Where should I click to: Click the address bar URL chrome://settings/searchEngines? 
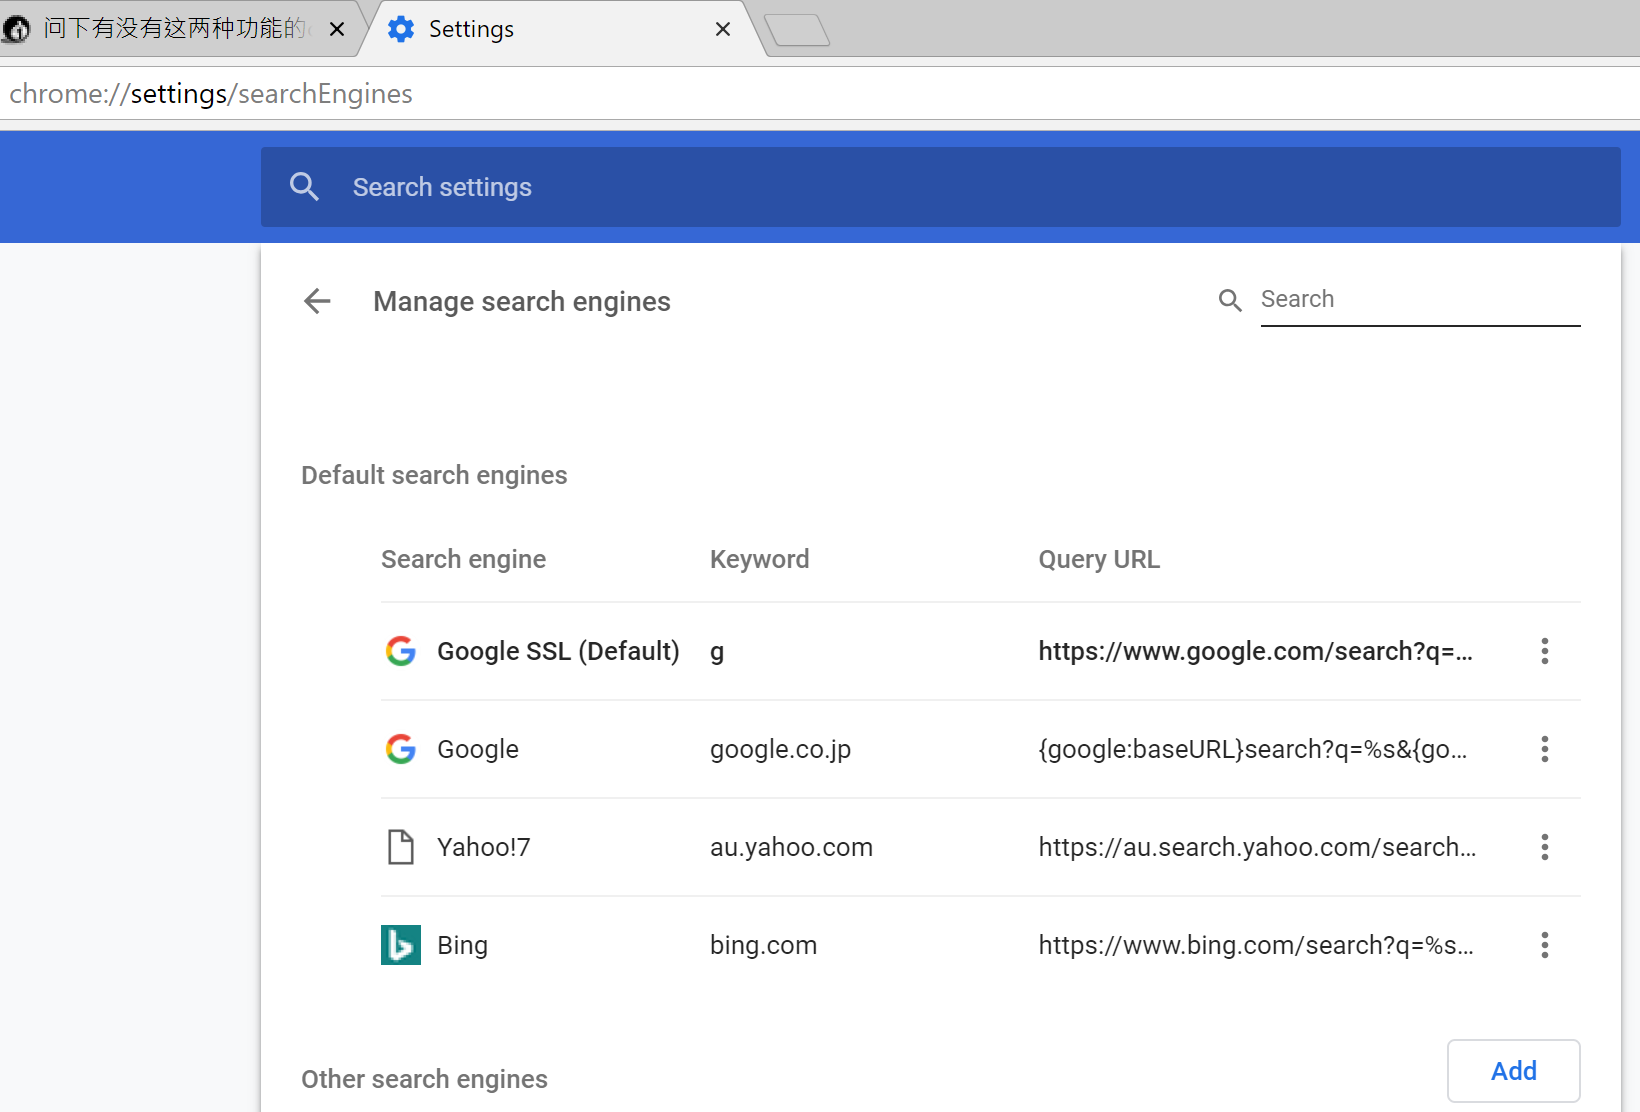(x=211, y=94)
